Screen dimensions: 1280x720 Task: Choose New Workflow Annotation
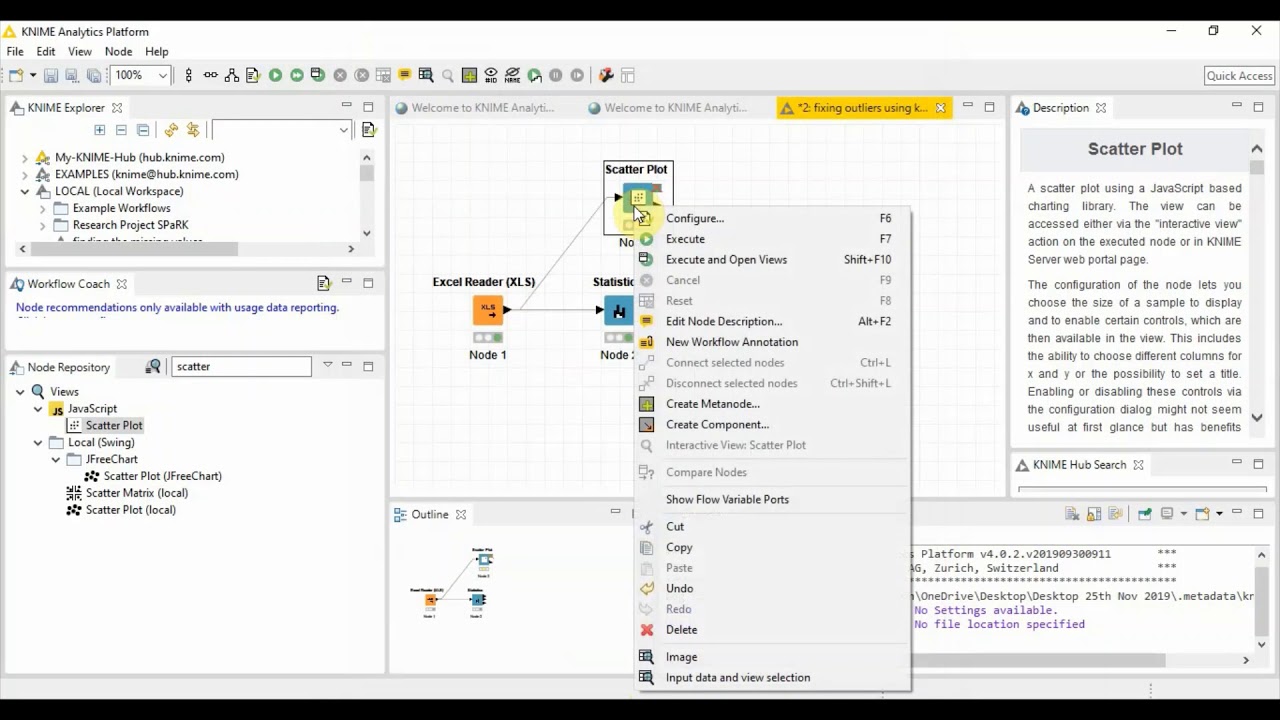point(773,342)
